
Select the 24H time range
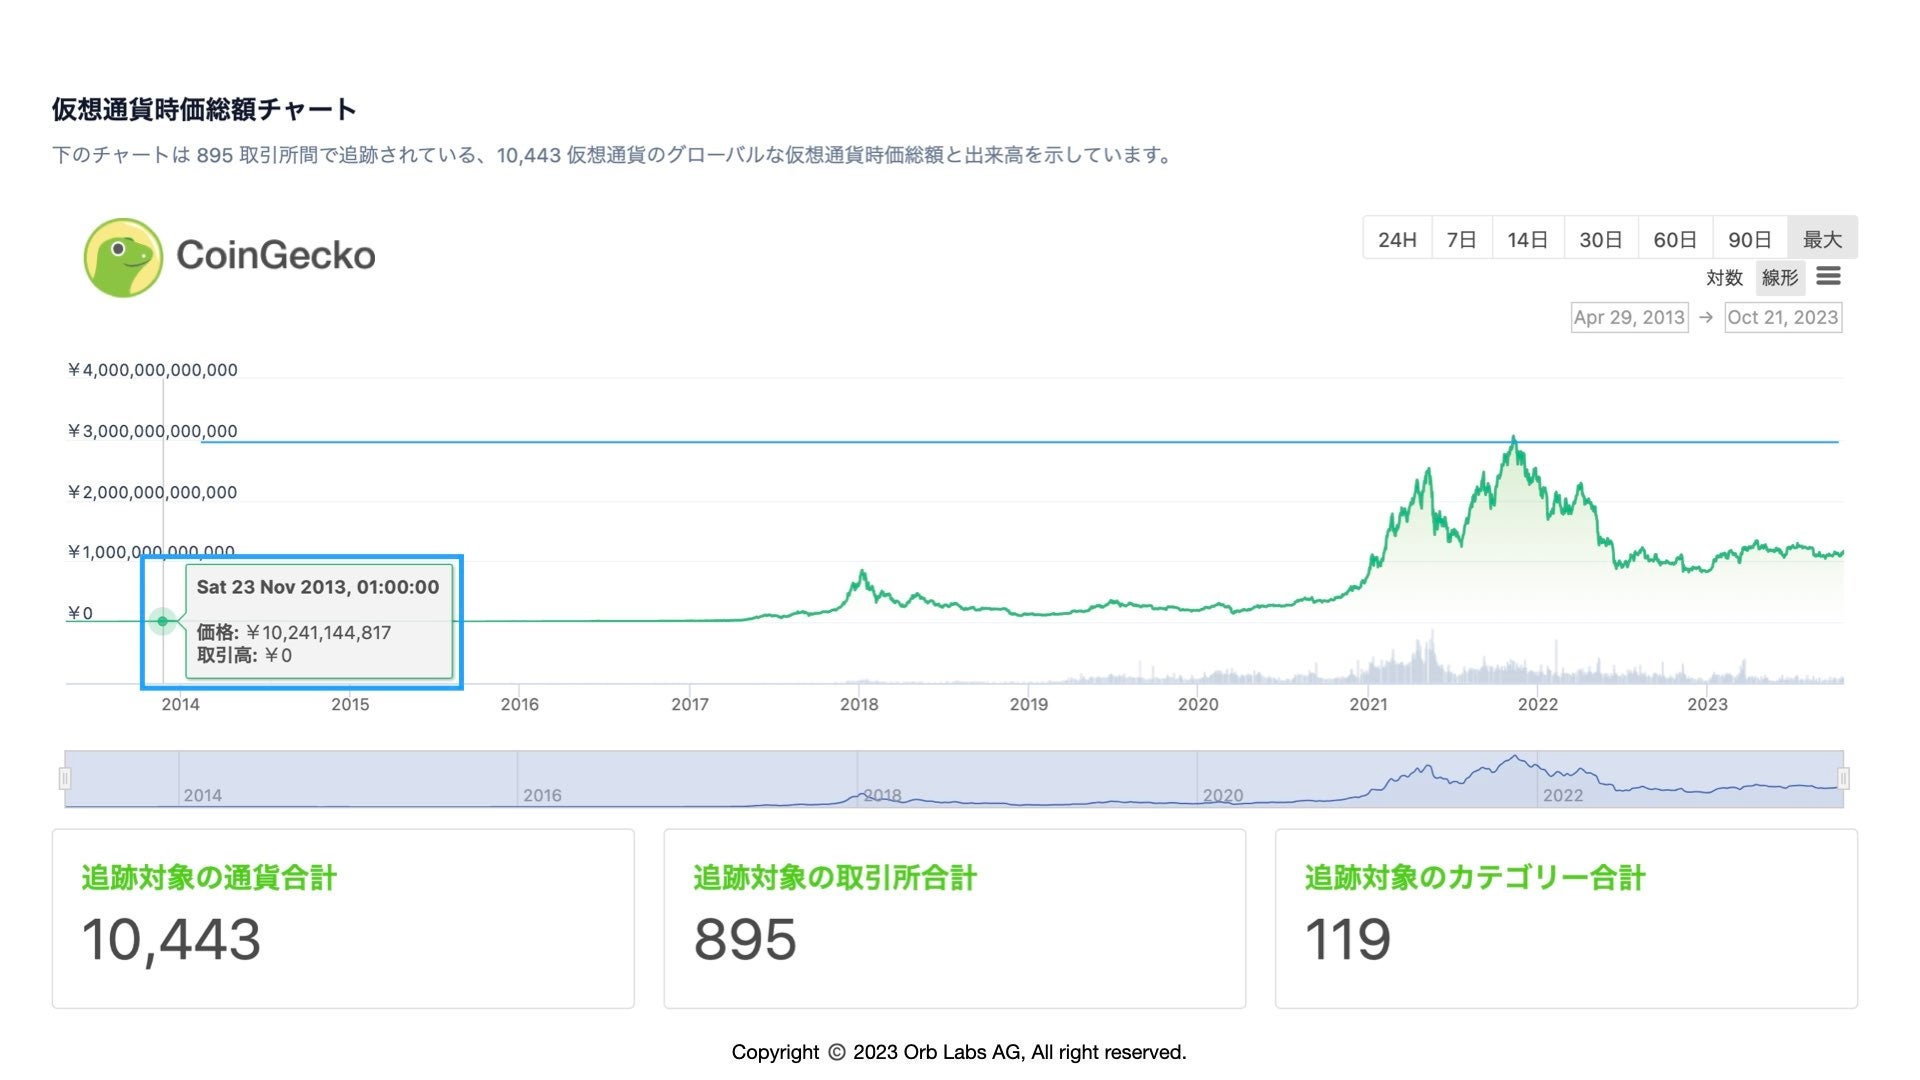pyautogui.click(x=1397, y=239)
